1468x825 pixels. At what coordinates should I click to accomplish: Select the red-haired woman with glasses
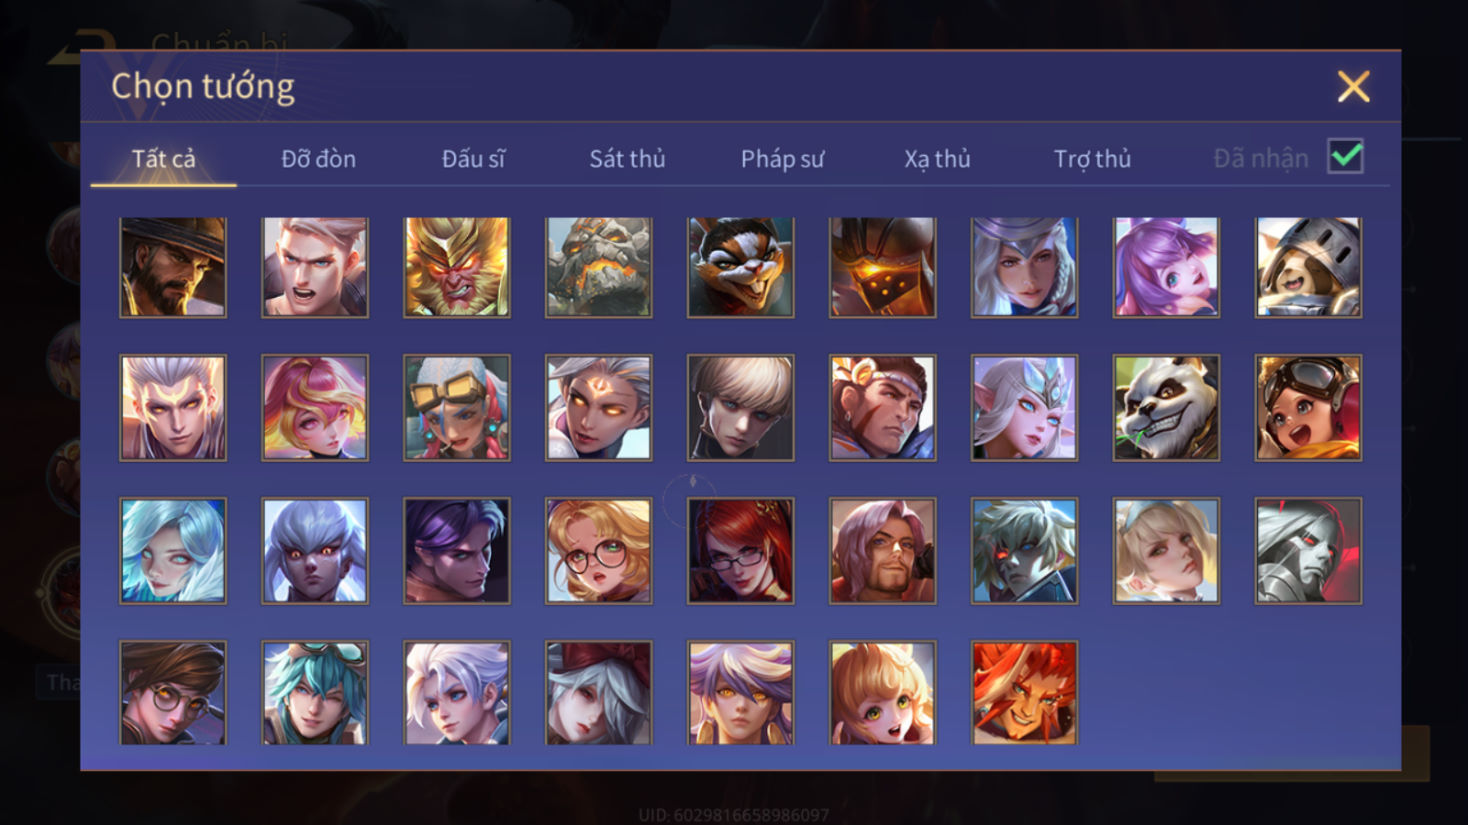pyautogui.click(x=741, y=551)
